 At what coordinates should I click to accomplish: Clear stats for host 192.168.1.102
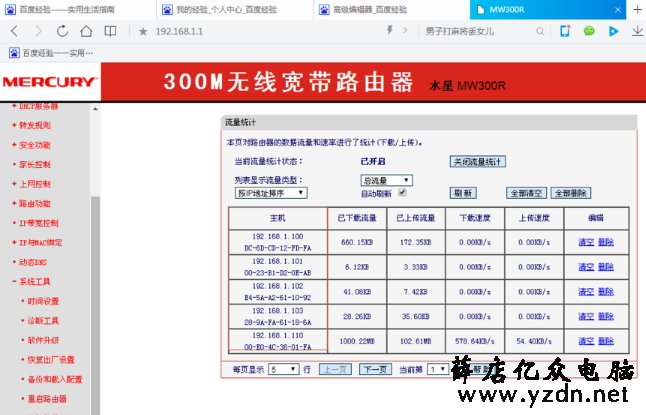pyautogui.click(x=586, y=292)
